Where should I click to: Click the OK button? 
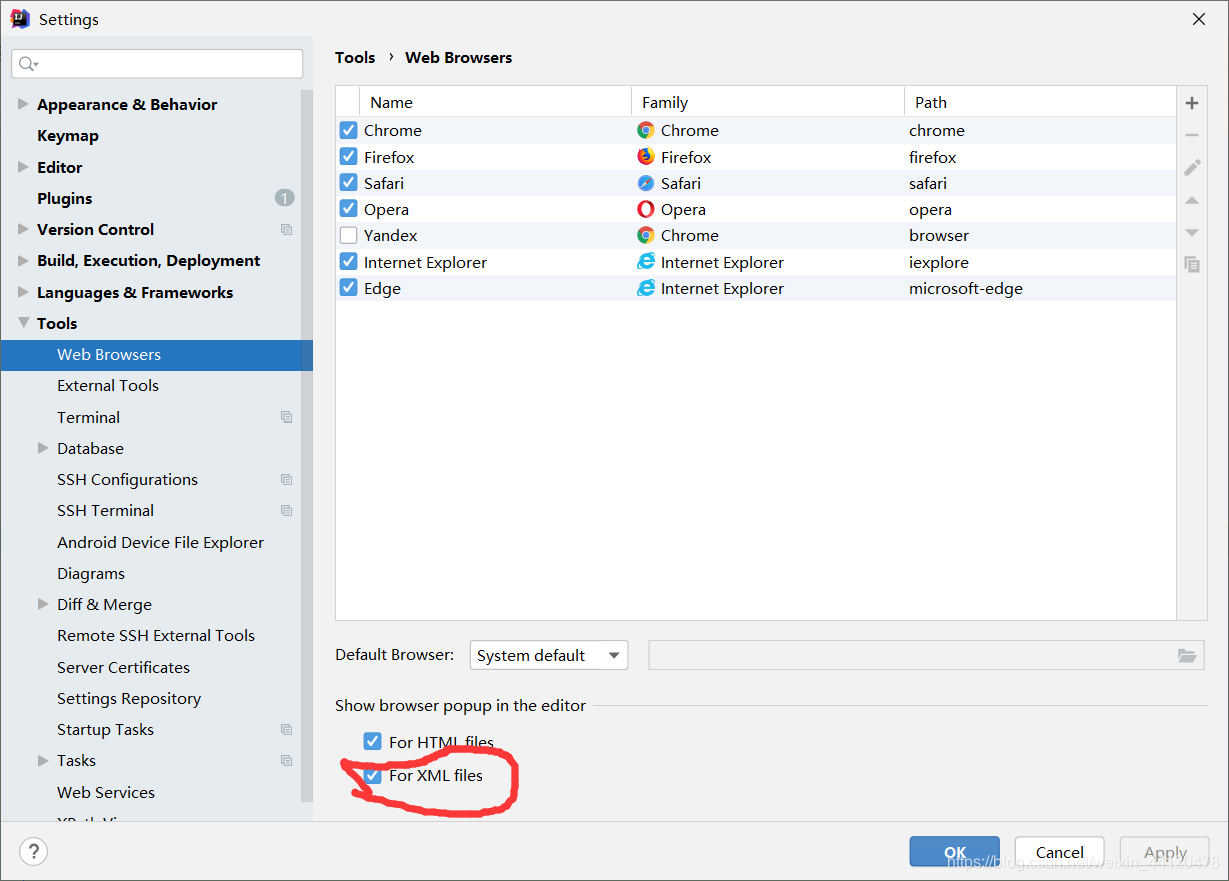[x=954, y=852]
